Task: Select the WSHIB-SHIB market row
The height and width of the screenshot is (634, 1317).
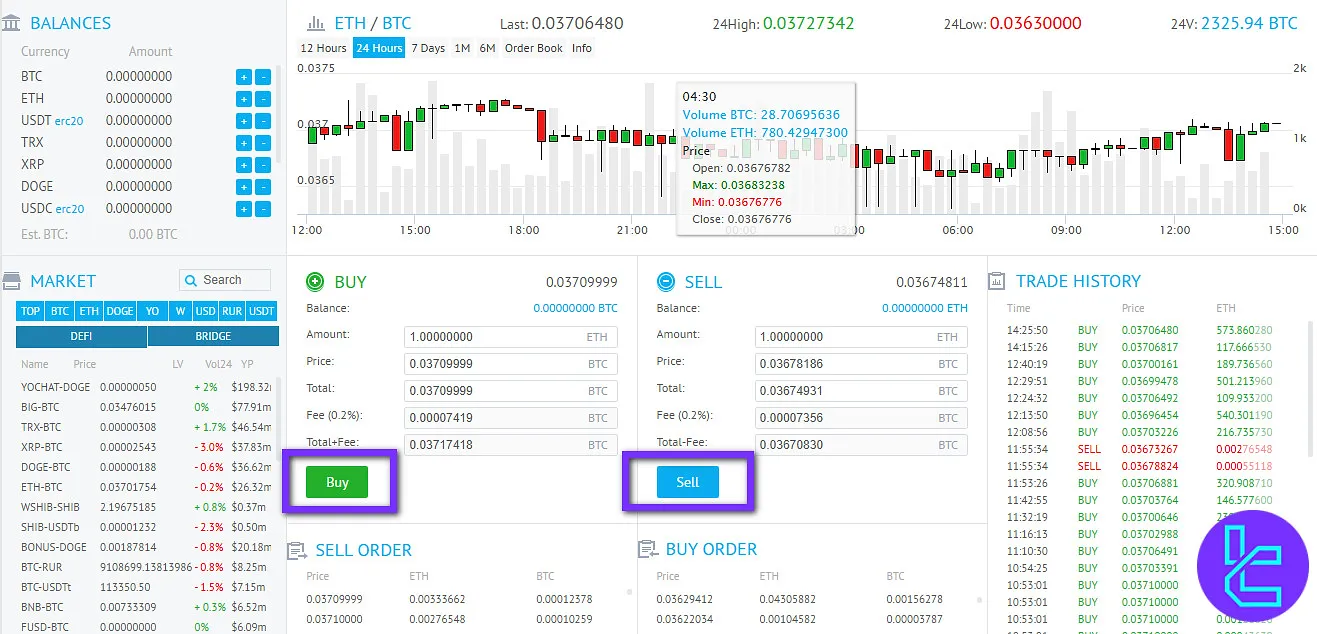Action: click(x=147, y=507)
